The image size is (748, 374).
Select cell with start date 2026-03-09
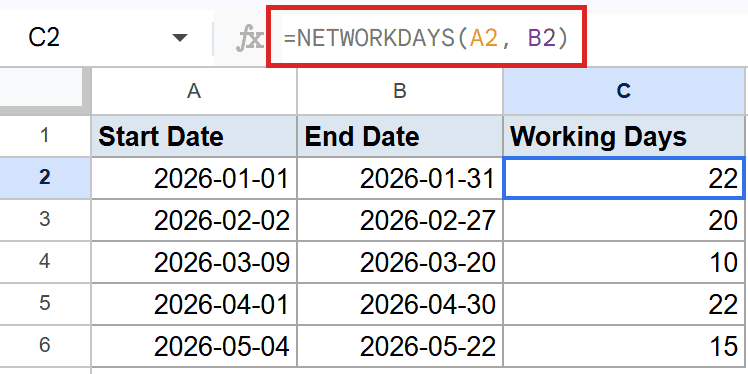(194, 262)
